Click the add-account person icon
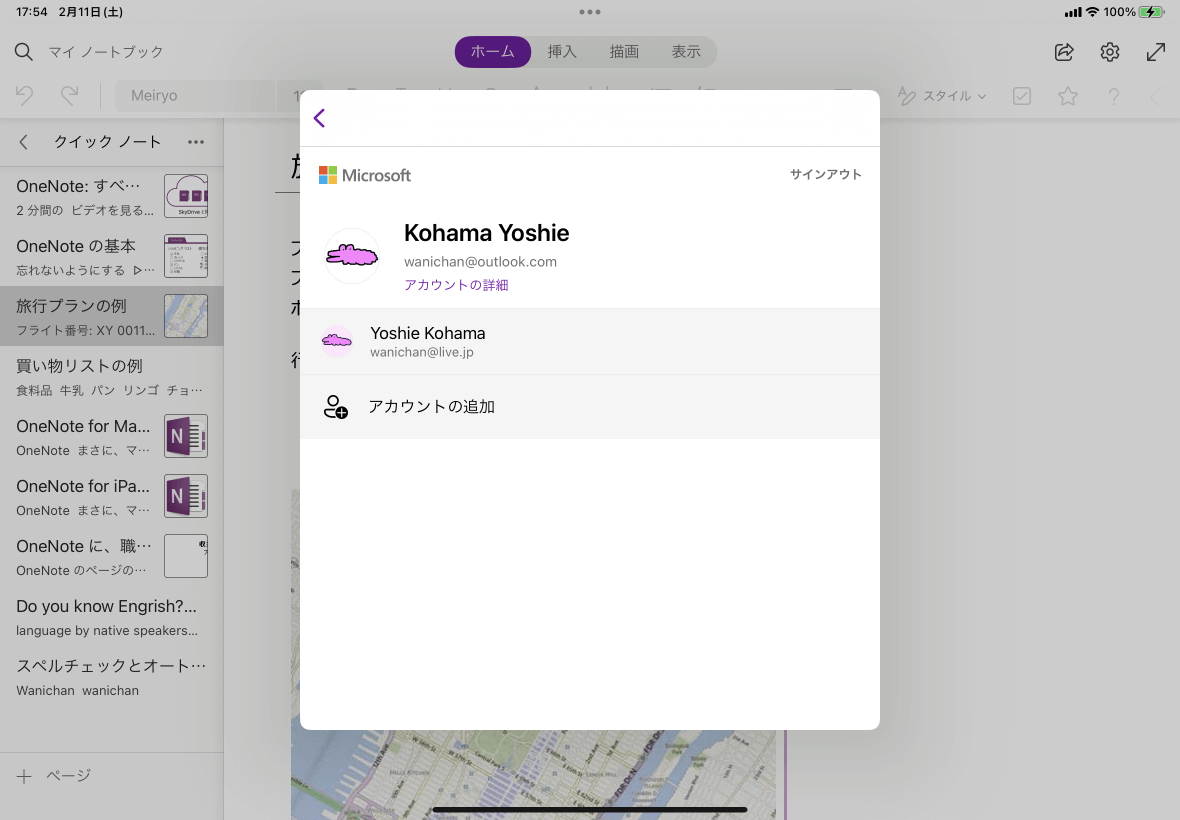Screen dimensions: 1180x820 [x=336, y=407]
